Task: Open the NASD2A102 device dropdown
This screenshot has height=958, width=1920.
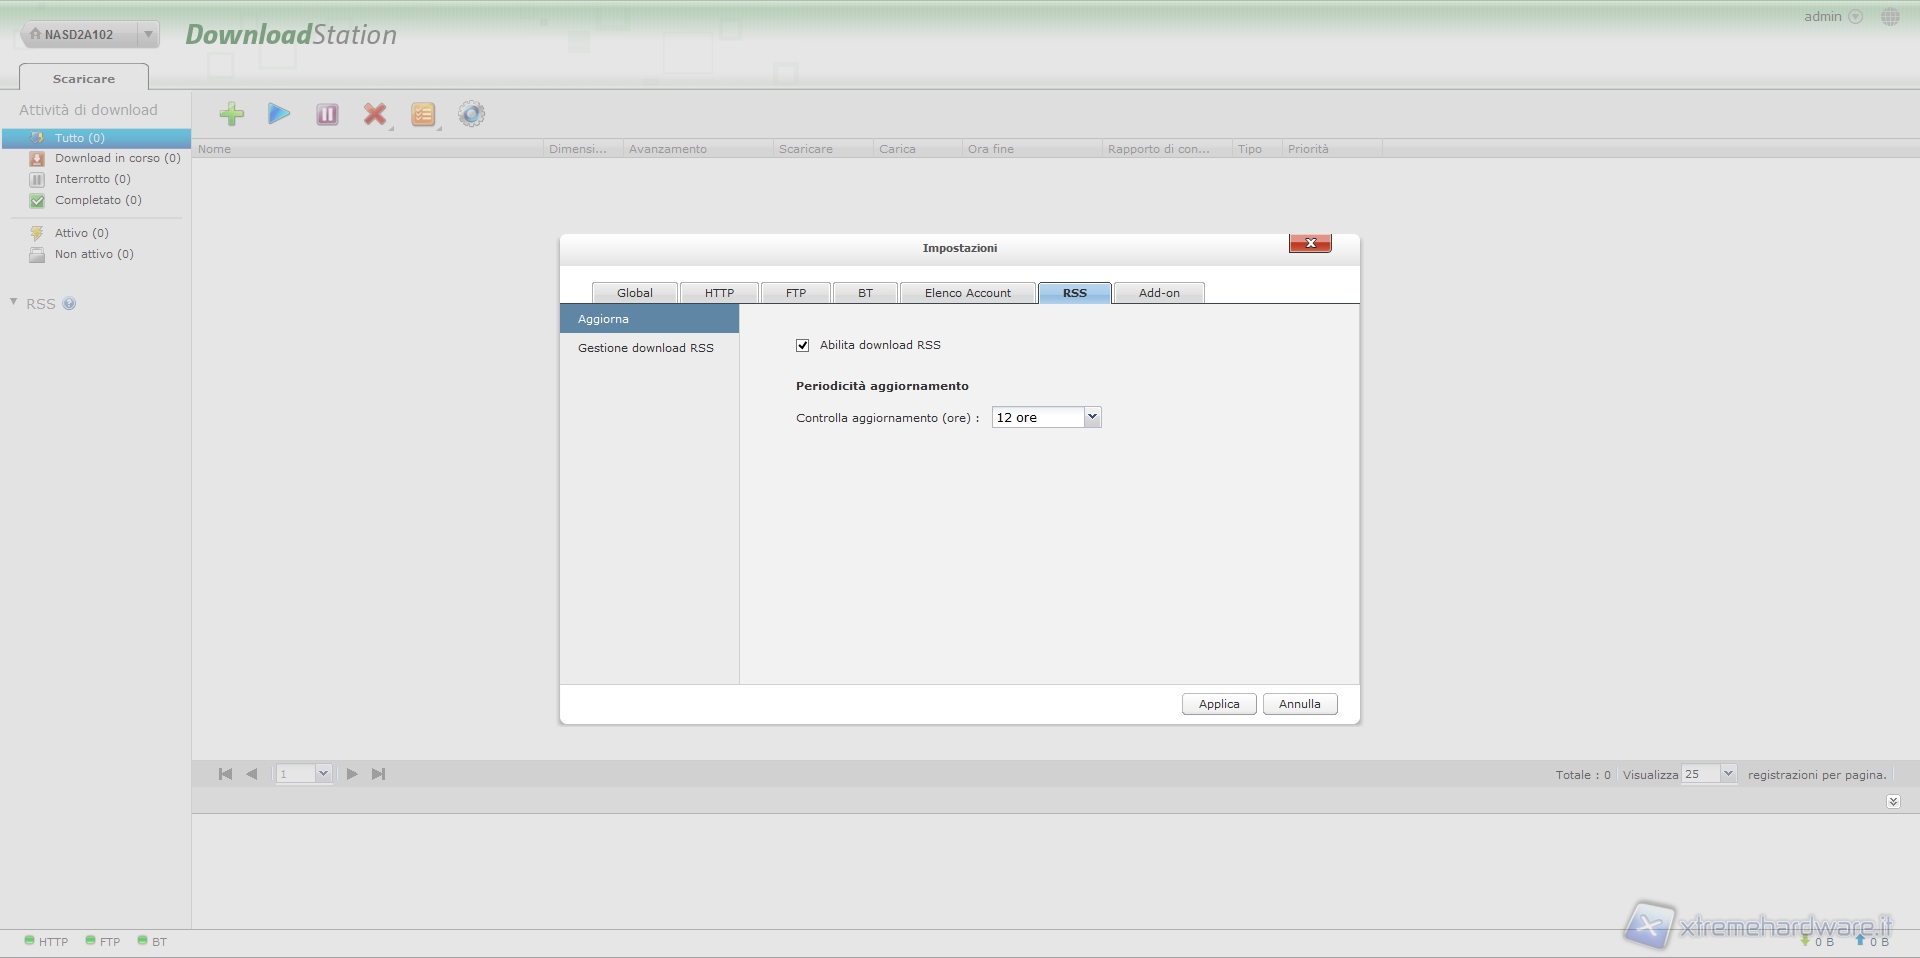Action: pos(148,34)
